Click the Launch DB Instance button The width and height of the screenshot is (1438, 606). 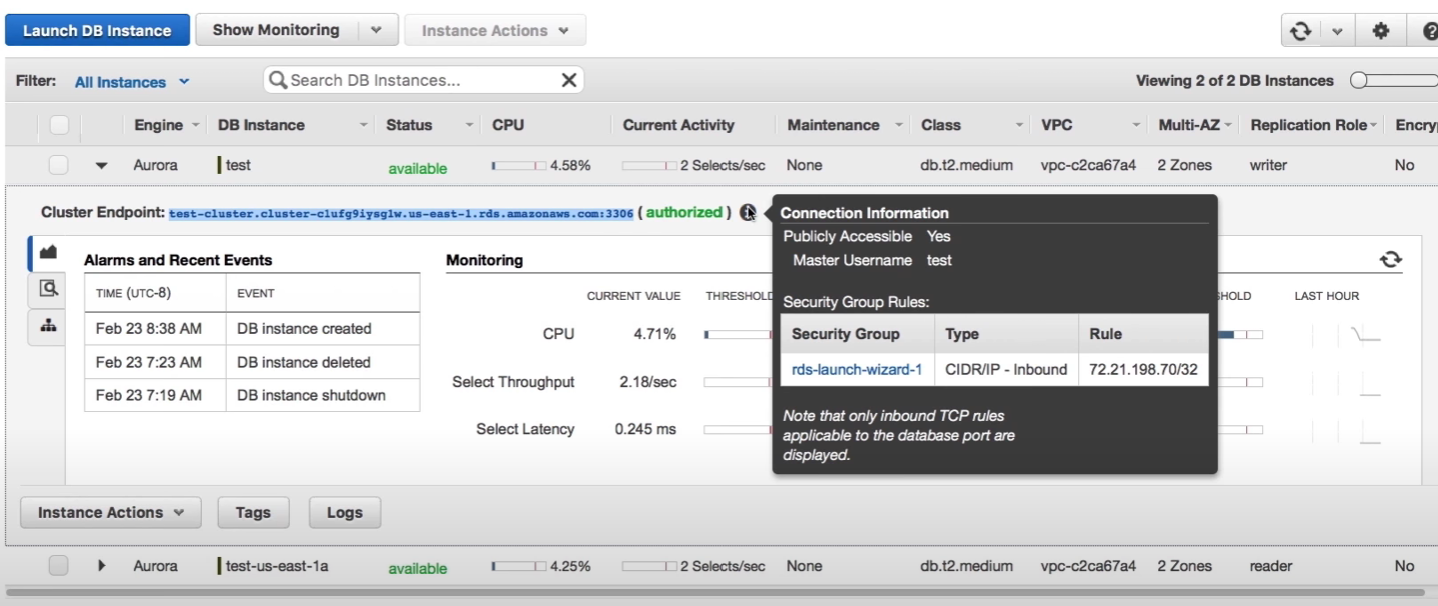click(x=96, y=29)
